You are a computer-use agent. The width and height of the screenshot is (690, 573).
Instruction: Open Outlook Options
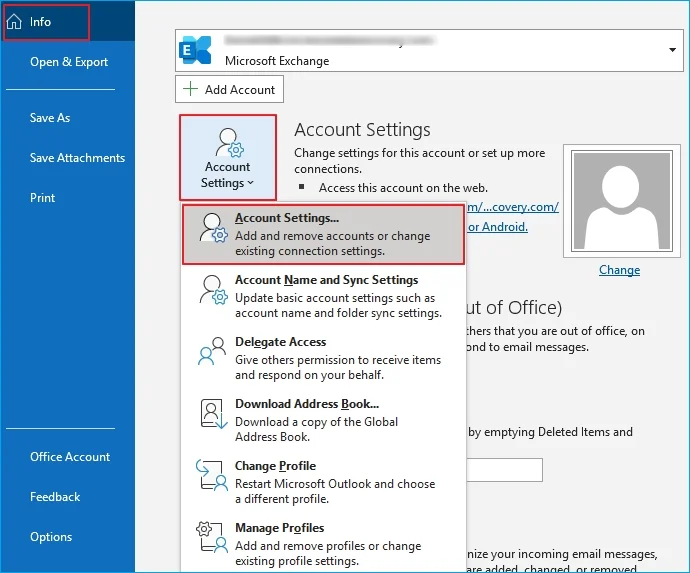[51, 537]
